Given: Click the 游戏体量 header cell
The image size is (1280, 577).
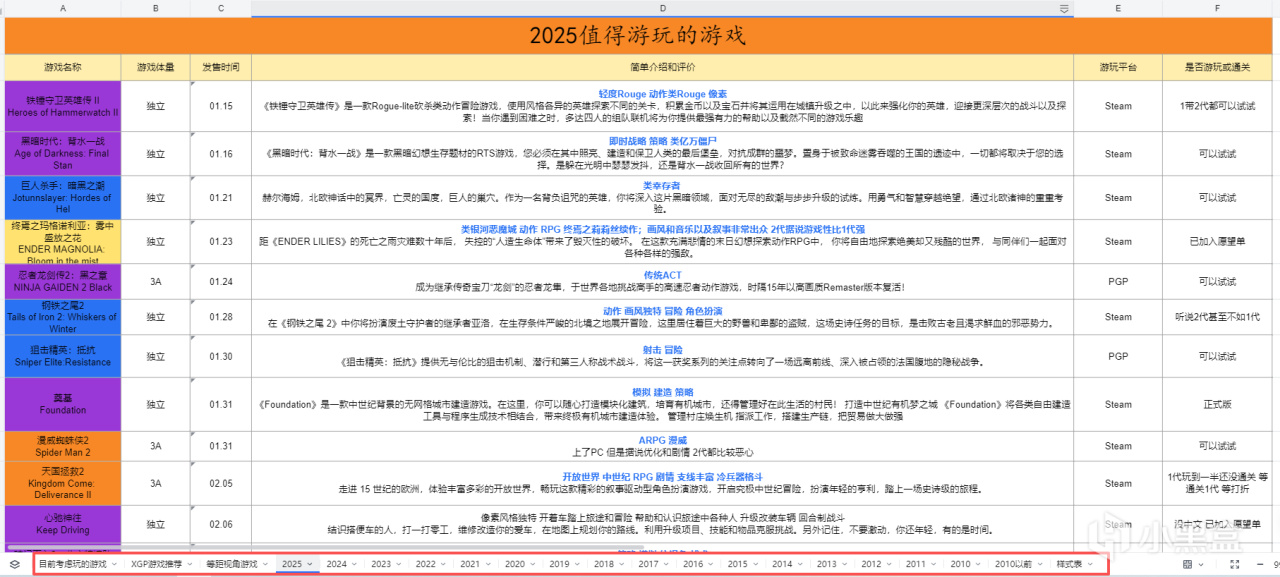Looking at the screenshot, I should (x=155, y=67).
